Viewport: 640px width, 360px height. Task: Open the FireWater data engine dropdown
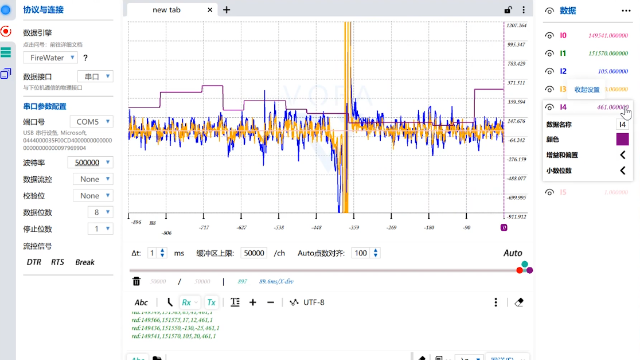50,58
